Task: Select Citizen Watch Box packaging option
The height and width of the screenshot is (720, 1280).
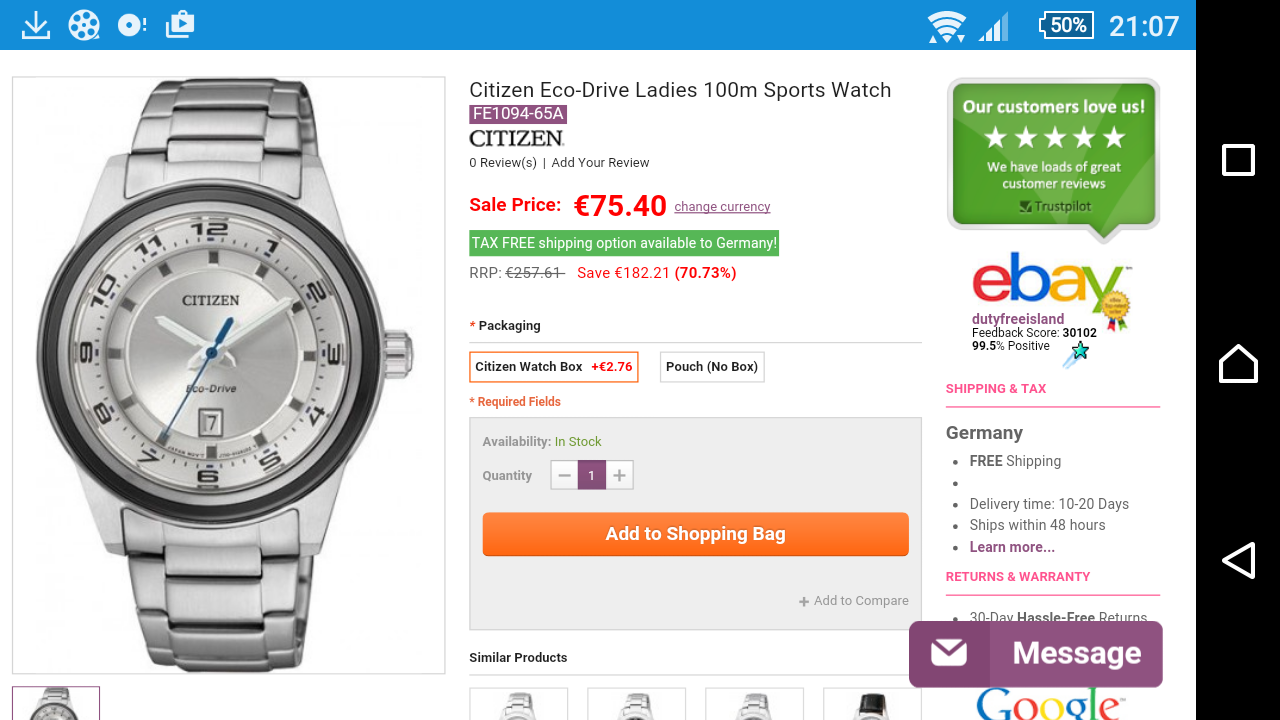Action: 553,367
